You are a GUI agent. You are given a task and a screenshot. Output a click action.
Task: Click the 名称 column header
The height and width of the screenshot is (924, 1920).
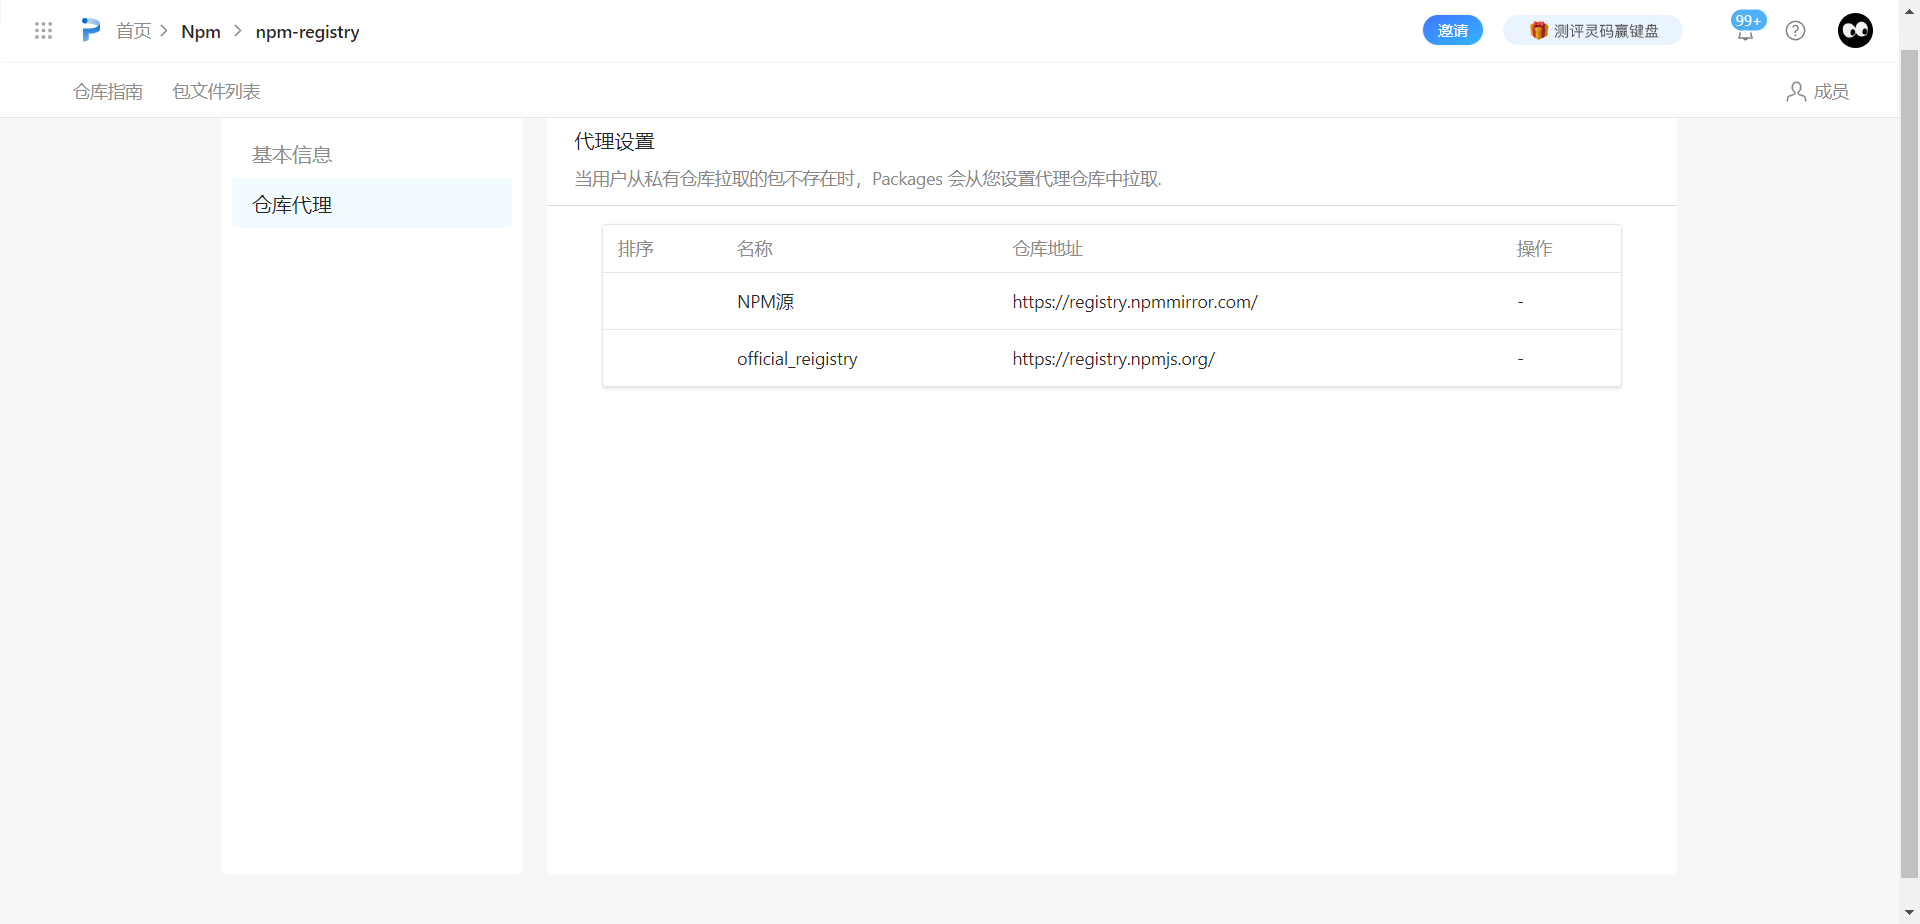pos(755,249)
